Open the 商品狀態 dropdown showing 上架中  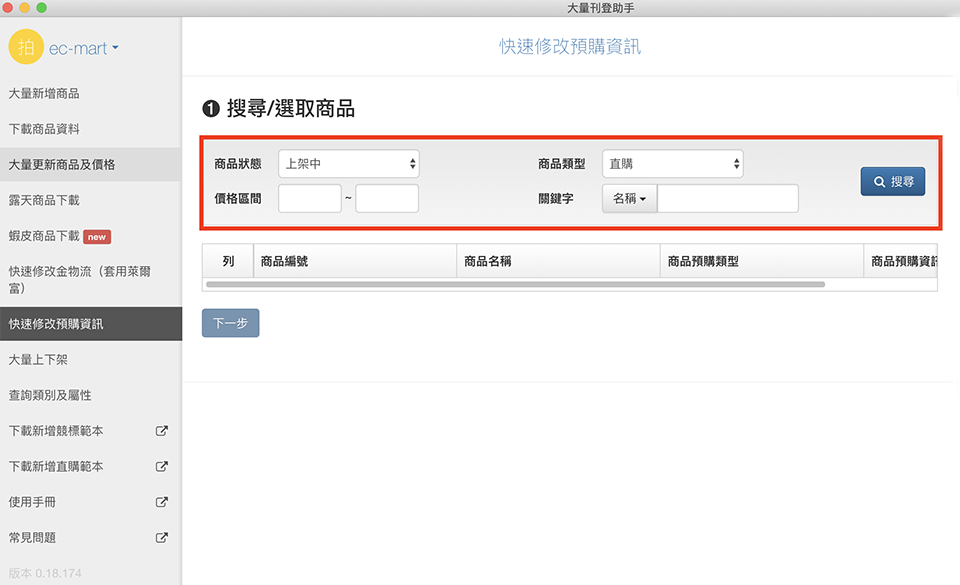pos(348,164)
